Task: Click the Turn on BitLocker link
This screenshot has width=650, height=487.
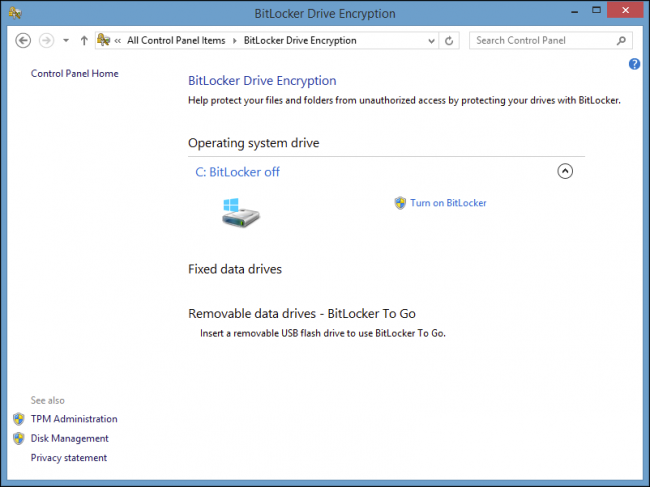Action: point(448,203)
